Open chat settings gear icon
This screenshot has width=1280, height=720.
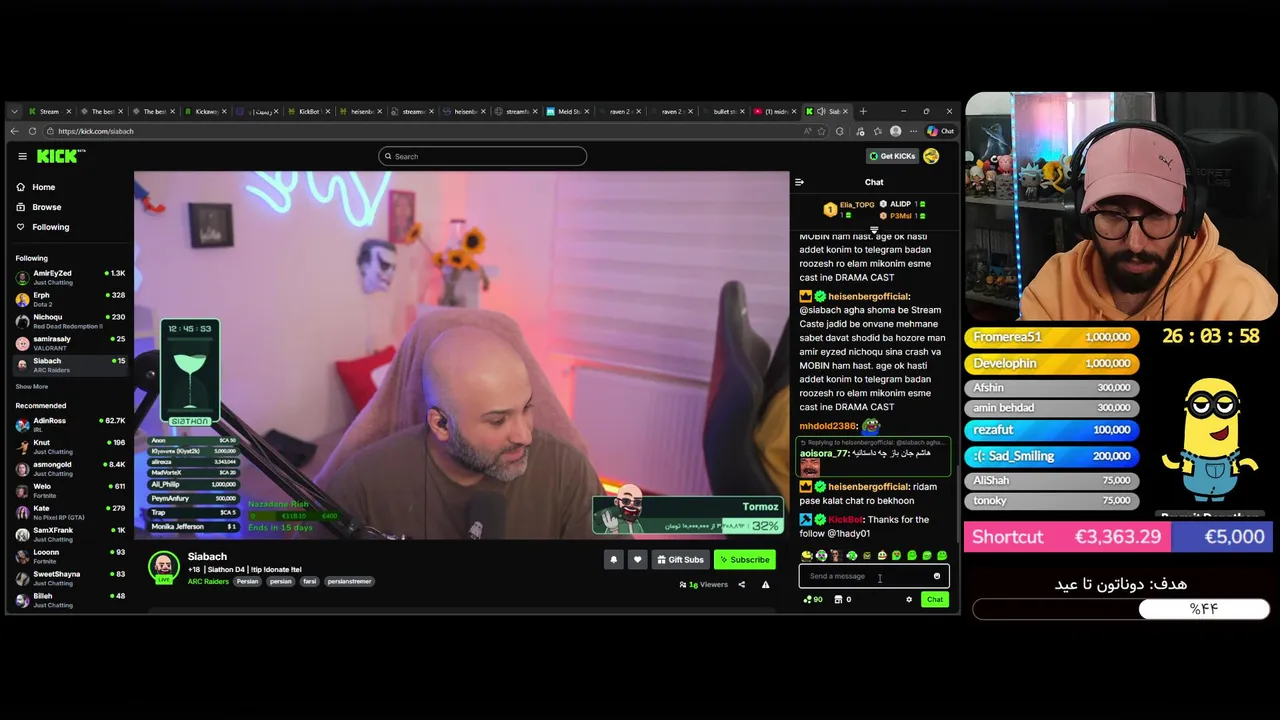point(909,600)
